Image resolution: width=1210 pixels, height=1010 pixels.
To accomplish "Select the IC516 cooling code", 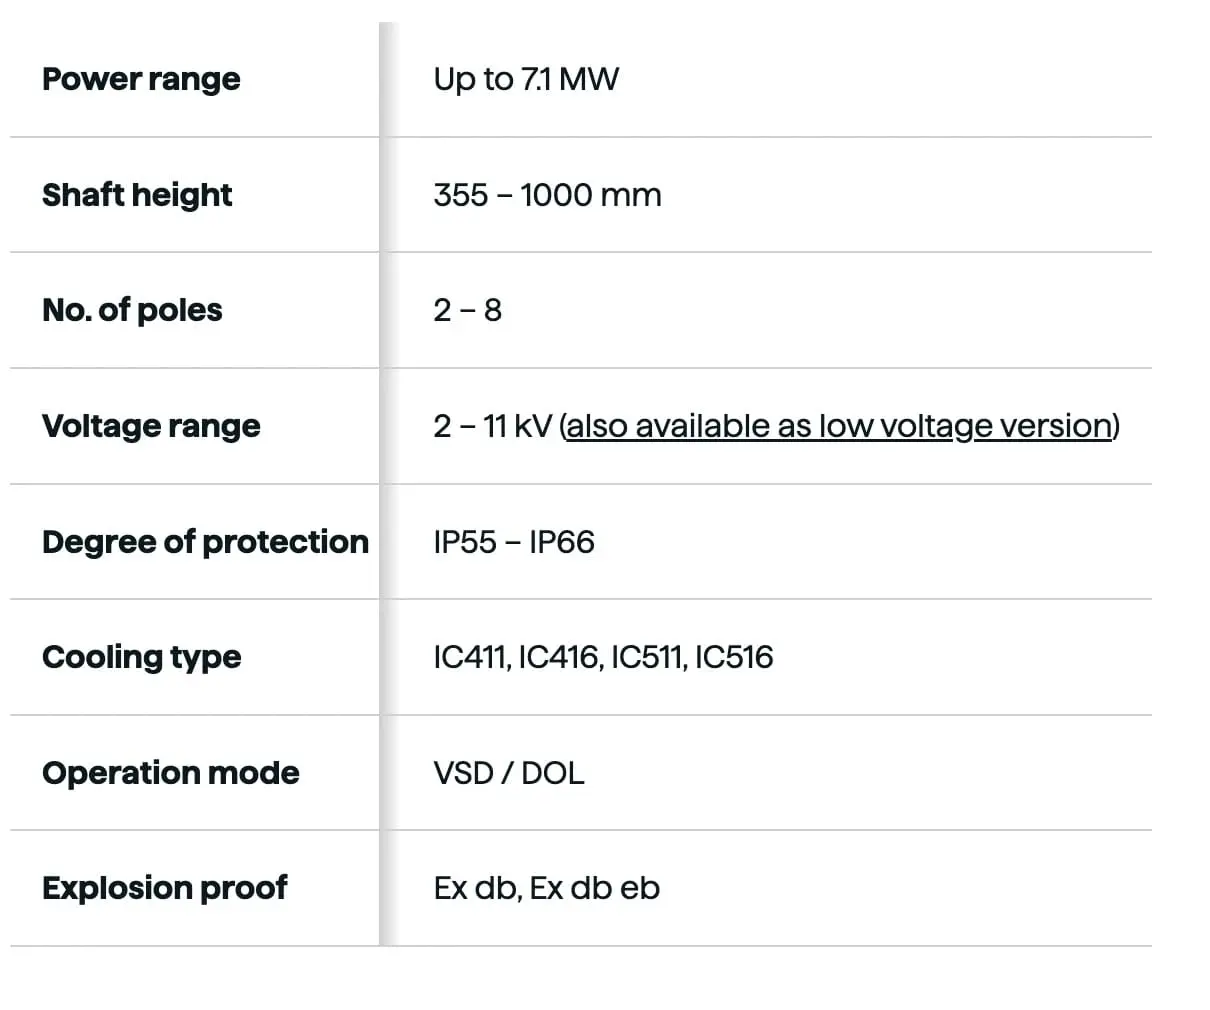I will (734, 657).
